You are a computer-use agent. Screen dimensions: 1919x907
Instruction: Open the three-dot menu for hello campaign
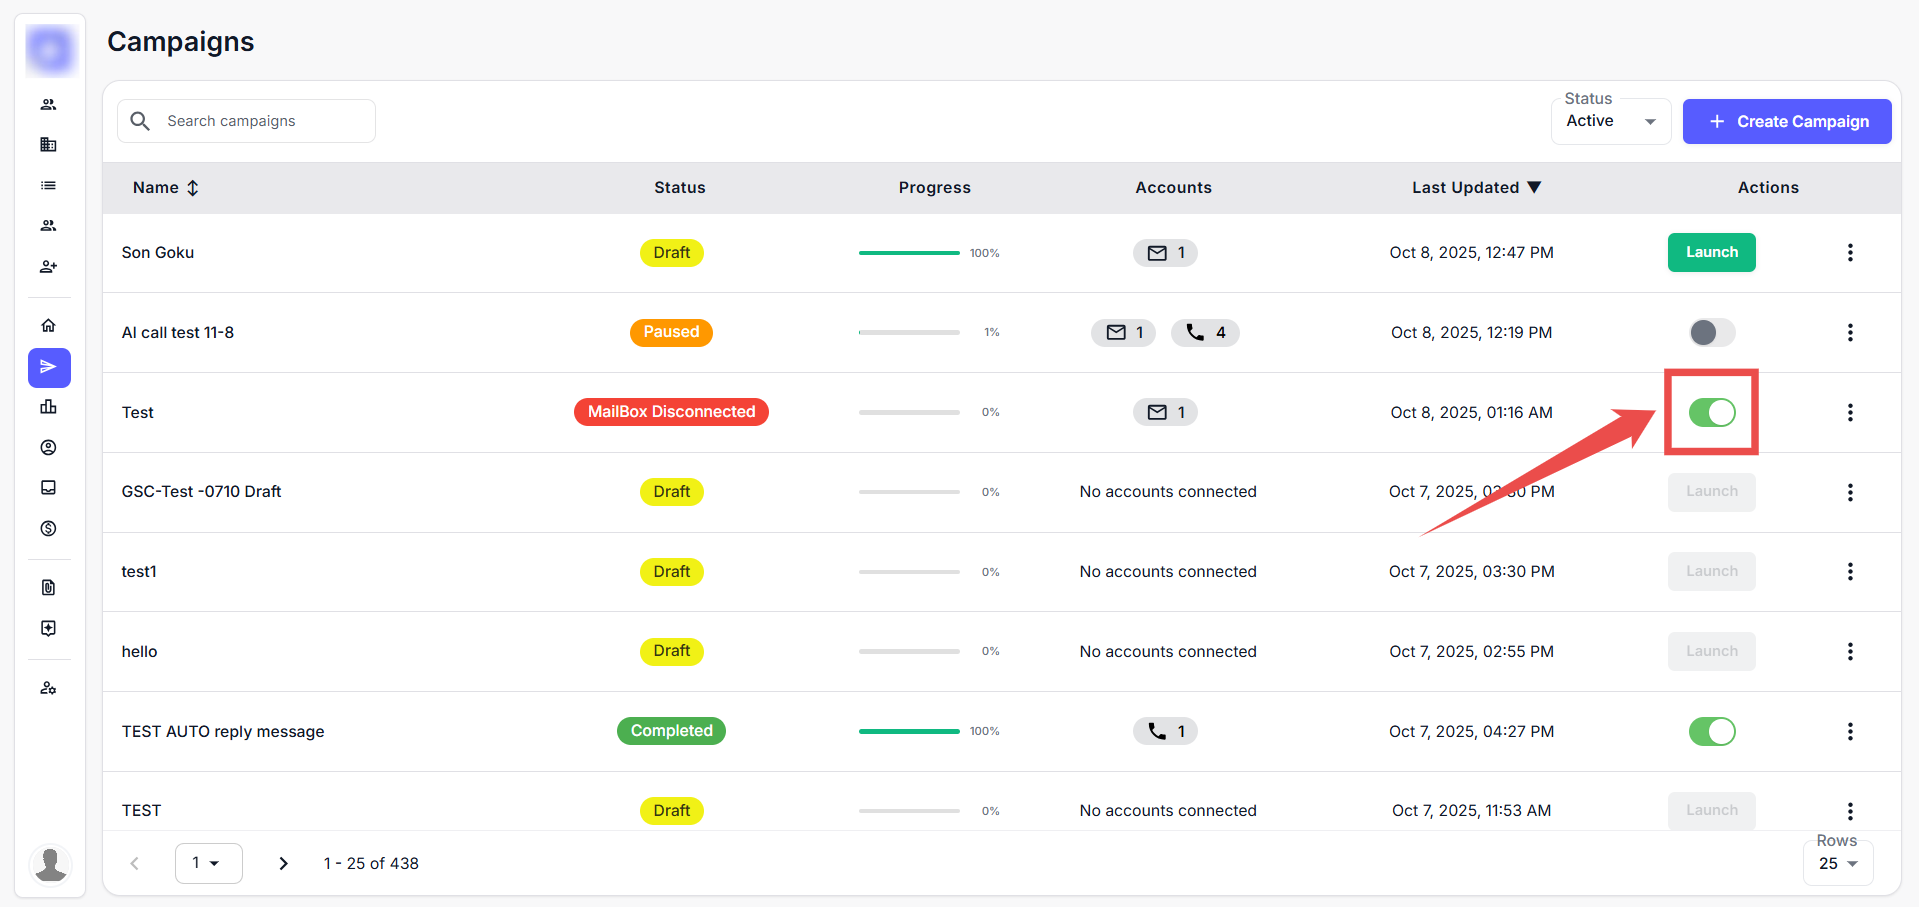[x=1850, y=651]
